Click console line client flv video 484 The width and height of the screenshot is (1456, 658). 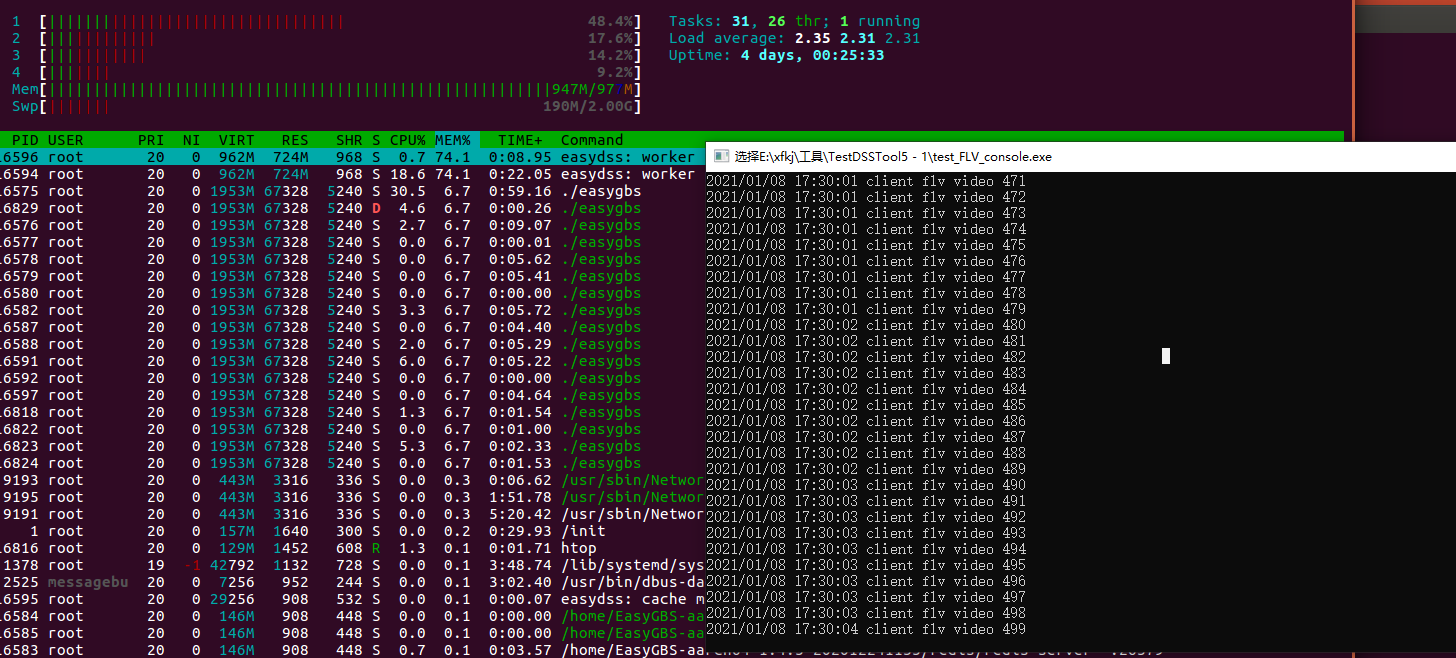pos(866,390)
